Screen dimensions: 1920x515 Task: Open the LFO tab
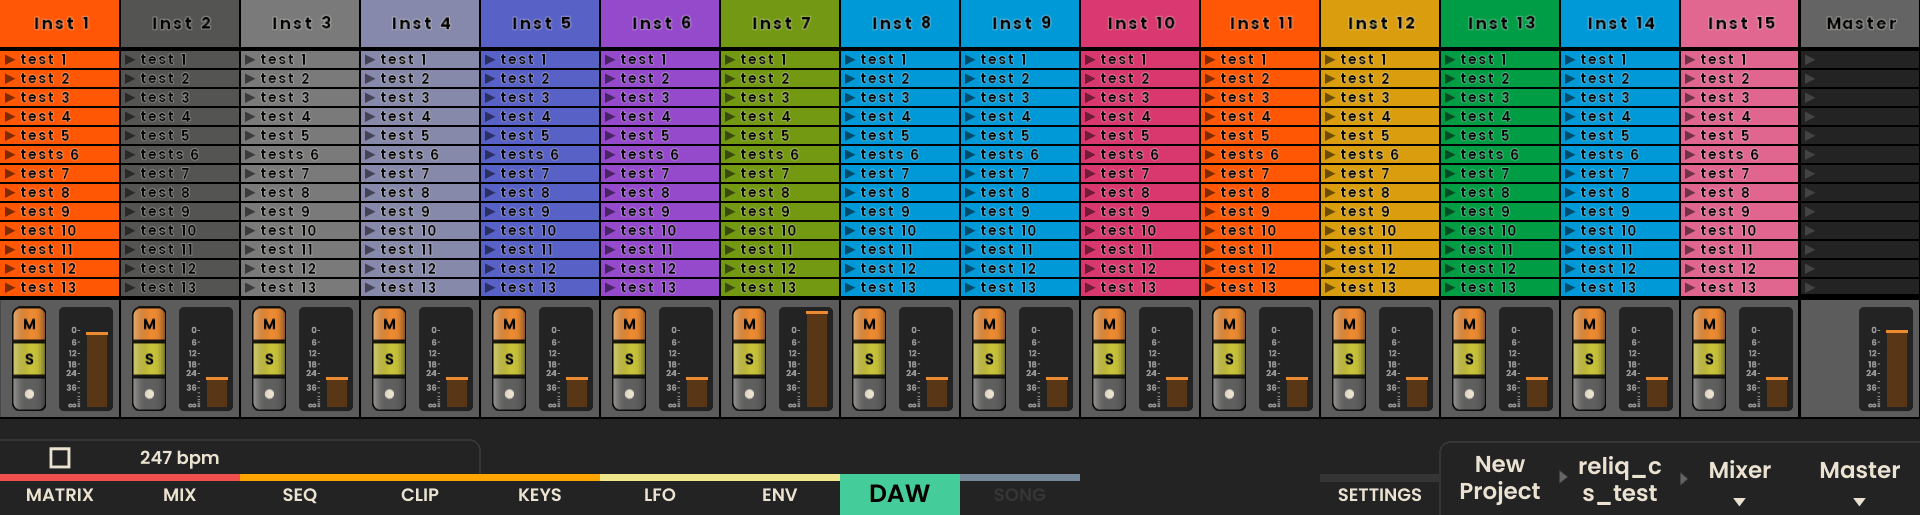click(x=660, y=495)
